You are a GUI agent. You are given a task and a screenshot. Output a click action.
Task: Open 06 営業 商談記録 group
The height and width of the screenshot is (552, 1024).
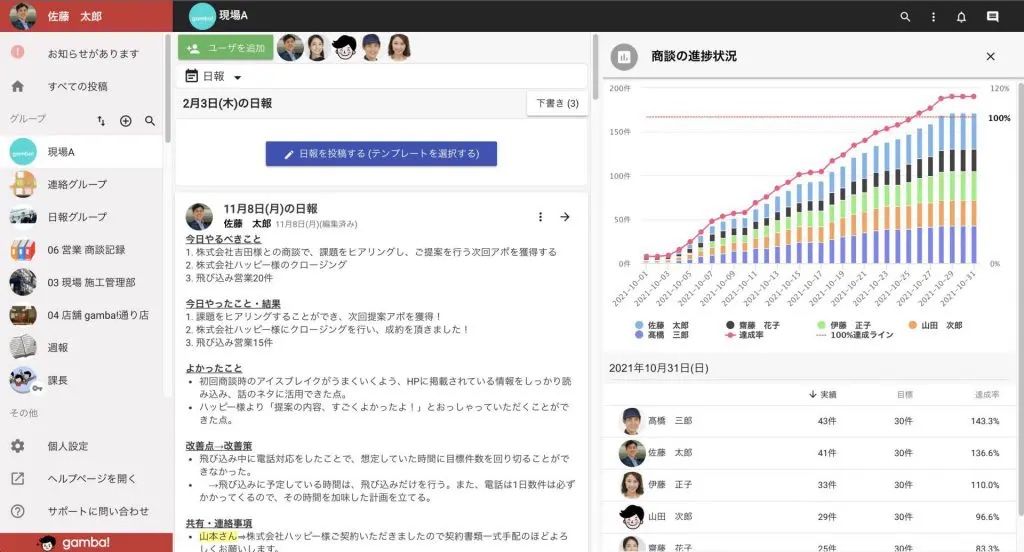click(x=82, y=250)
